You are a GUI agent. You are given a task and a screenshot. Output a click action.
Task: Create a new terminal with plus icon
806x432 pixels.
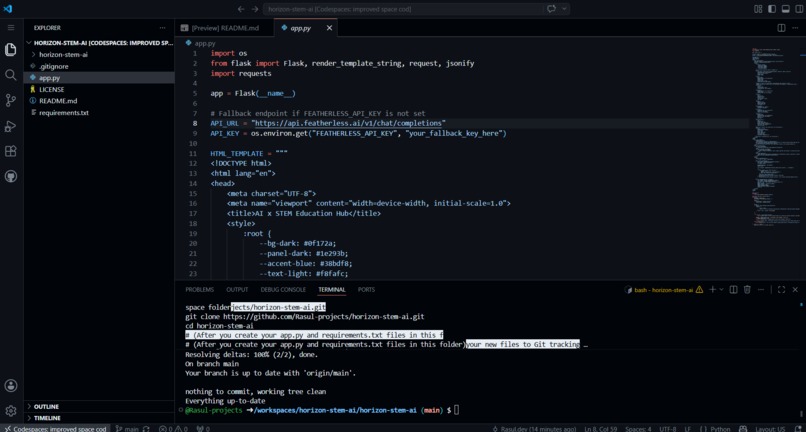click(x=712, y=290)
